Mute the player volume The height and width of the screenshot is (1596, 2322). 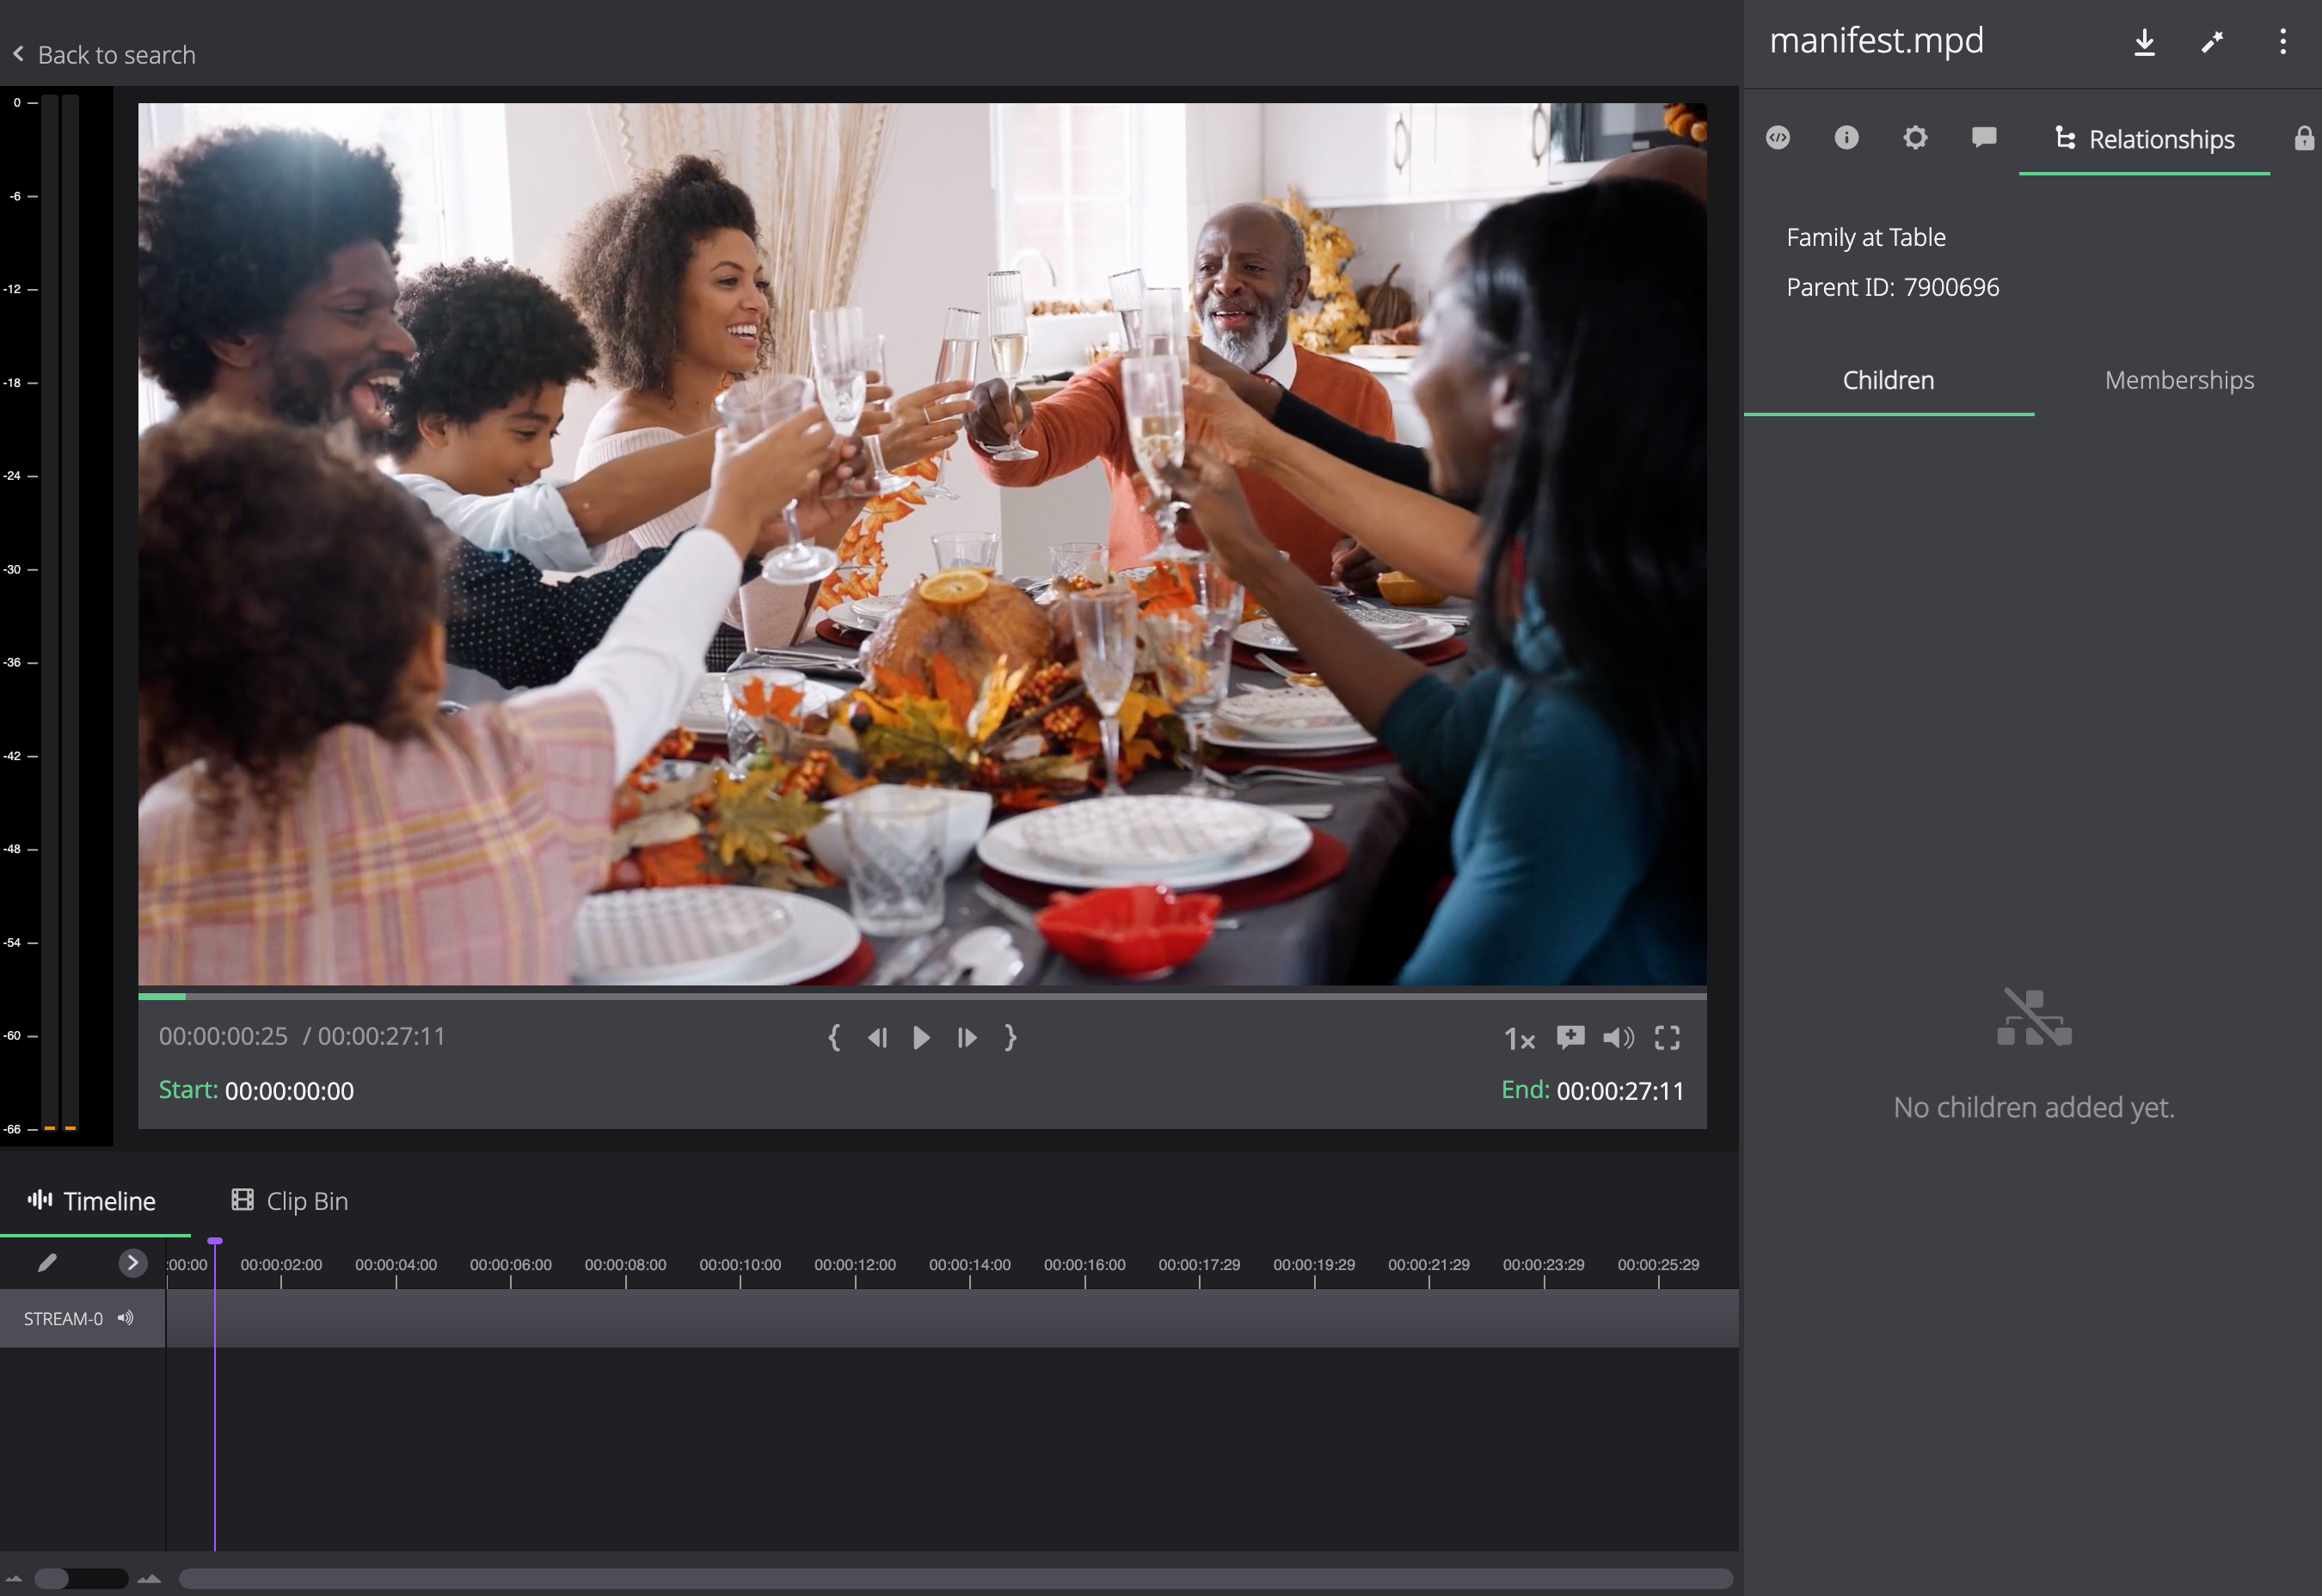(1618, 1038)
